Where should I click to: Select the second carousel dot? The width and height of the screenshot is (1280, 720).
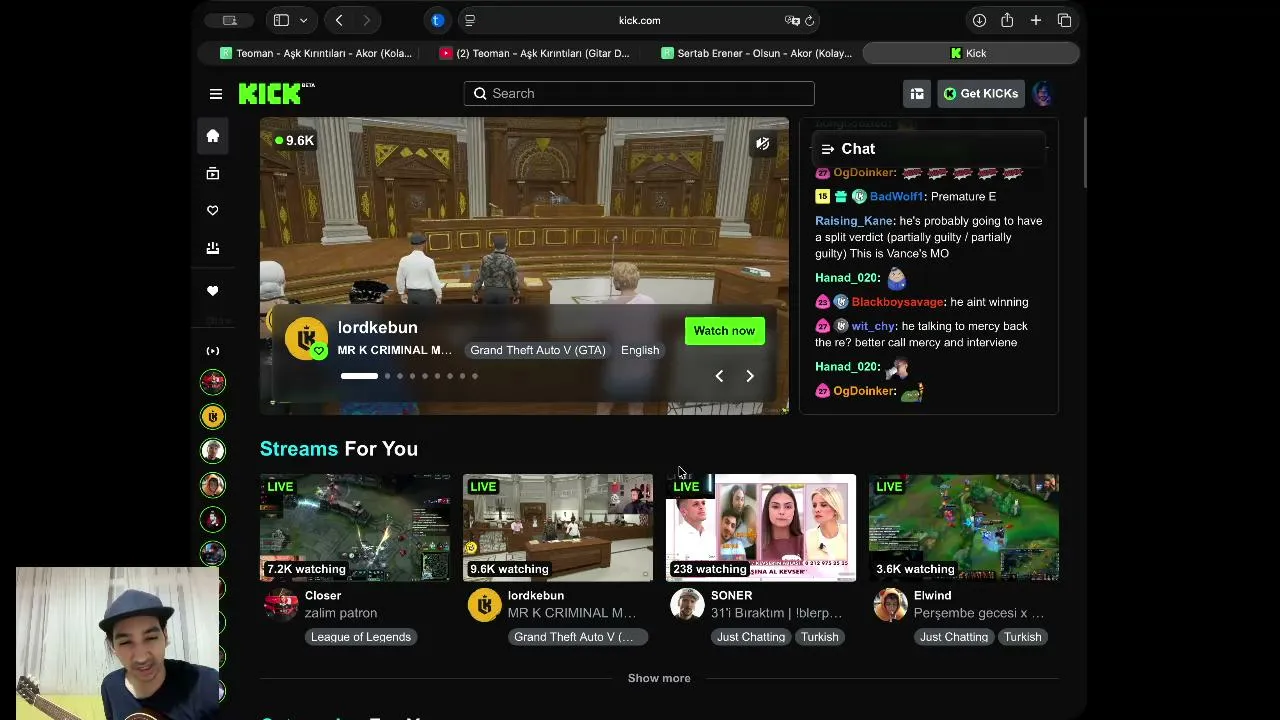point(387,376)
